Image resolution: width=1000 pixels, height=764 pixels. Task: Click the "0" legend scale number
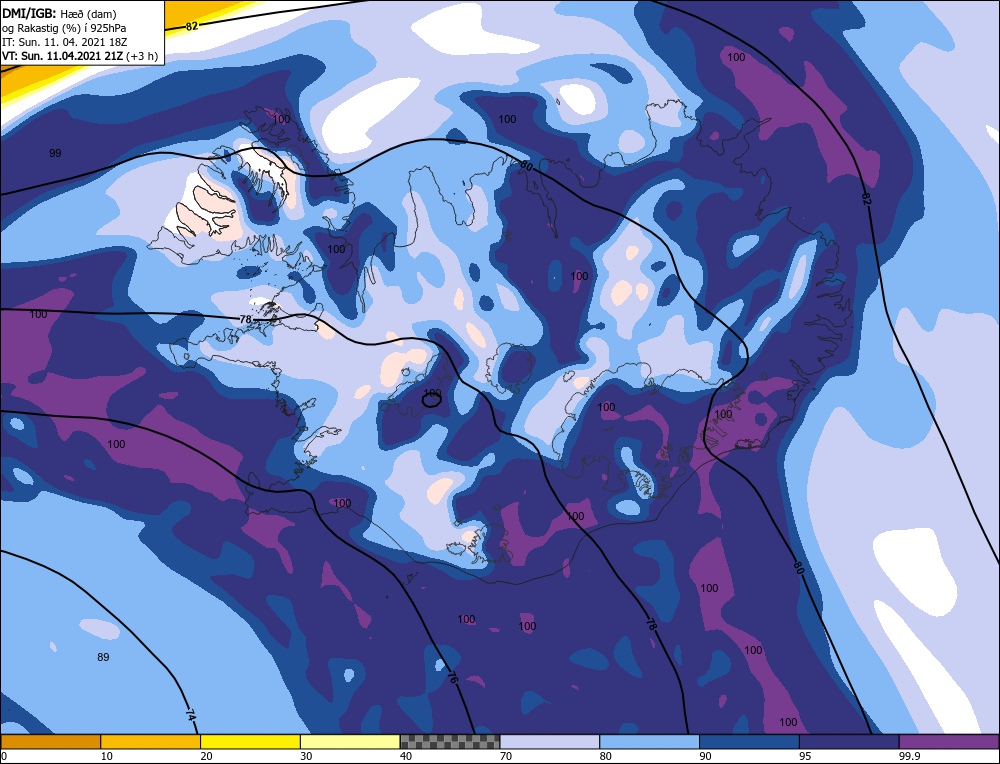(4, 756)
